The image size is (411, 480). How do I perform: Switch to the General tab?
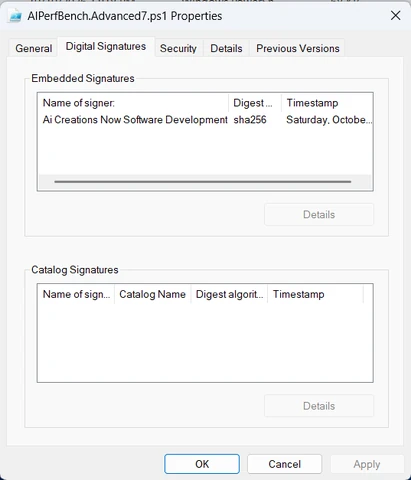tap(34, 48)
